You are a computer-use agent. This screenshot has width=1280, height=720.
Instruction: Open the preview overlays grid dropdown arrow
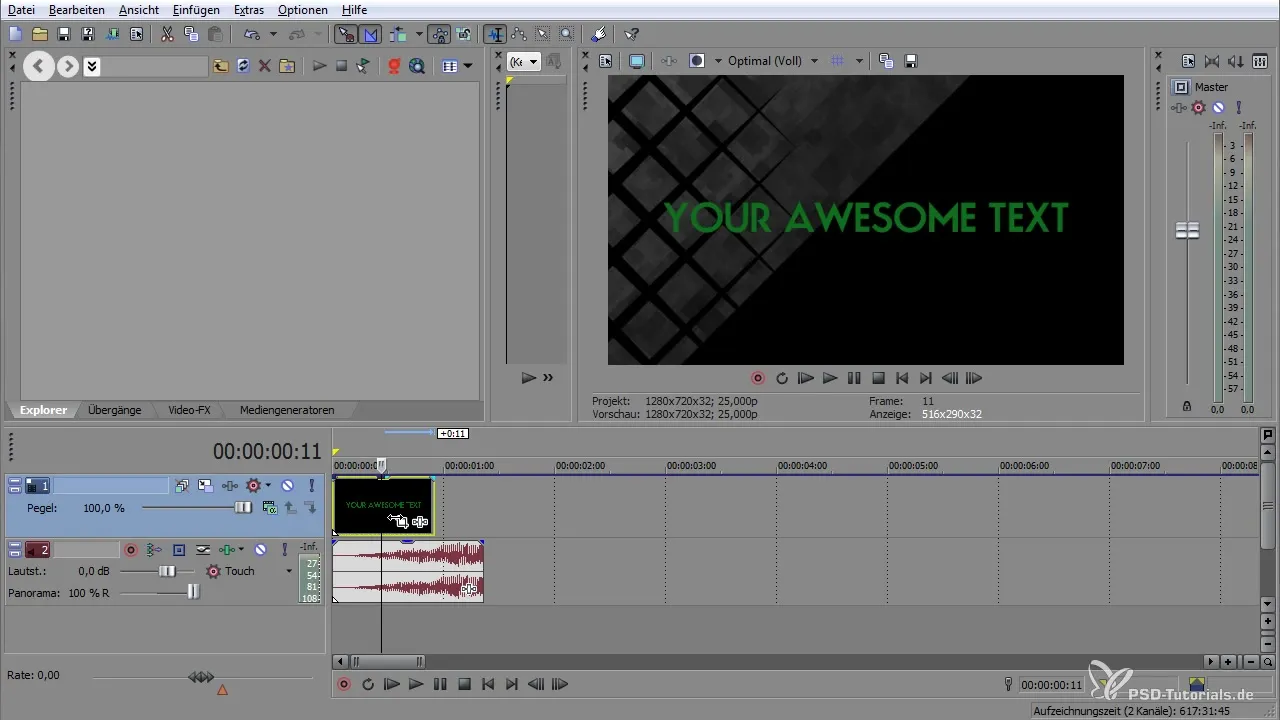[x=859, y=61]
